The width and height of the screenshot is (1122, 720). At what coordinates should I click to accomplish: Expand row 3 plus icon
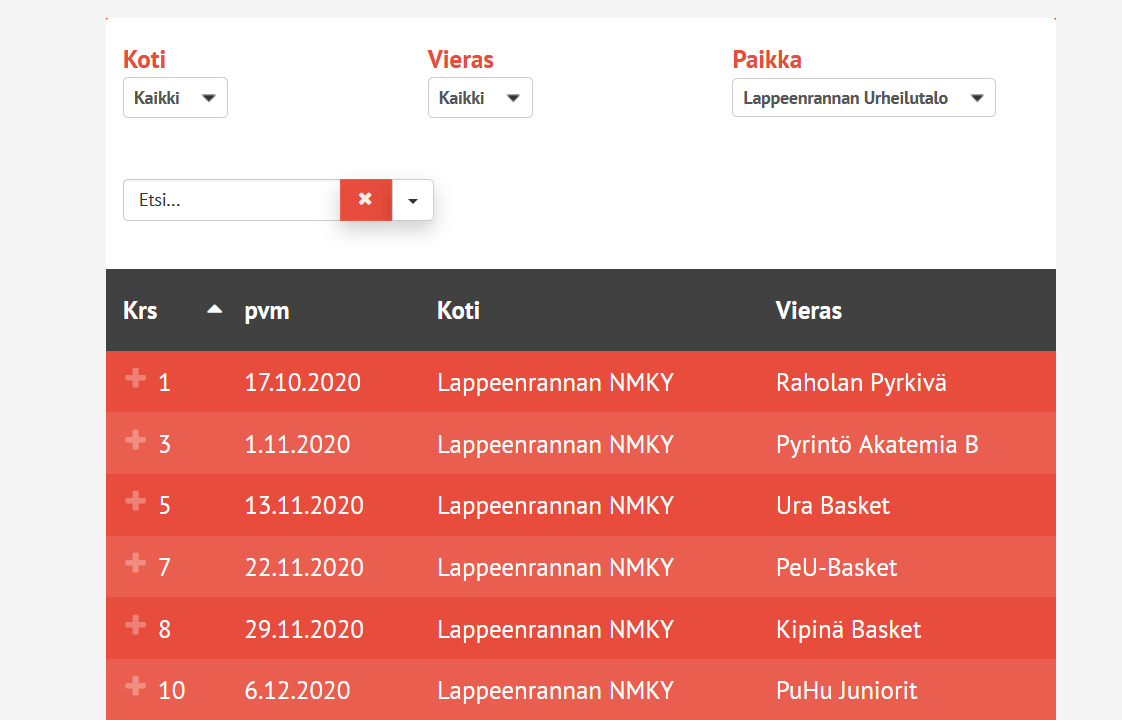135,439
